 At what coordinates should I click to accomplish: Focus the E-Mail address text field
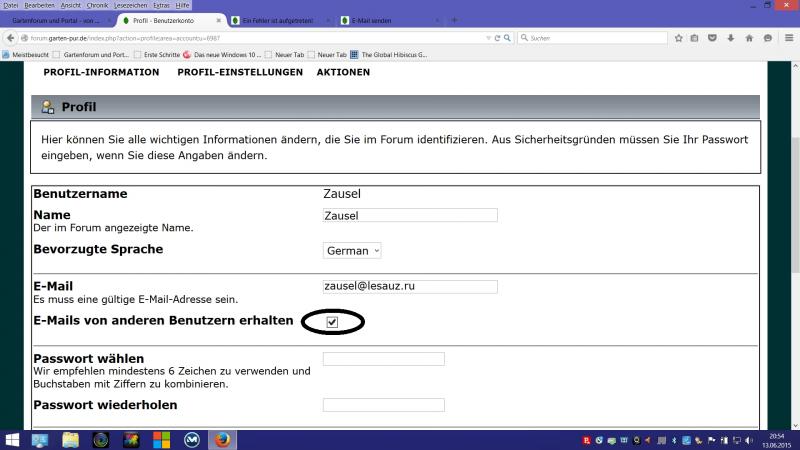pos(410,287)
